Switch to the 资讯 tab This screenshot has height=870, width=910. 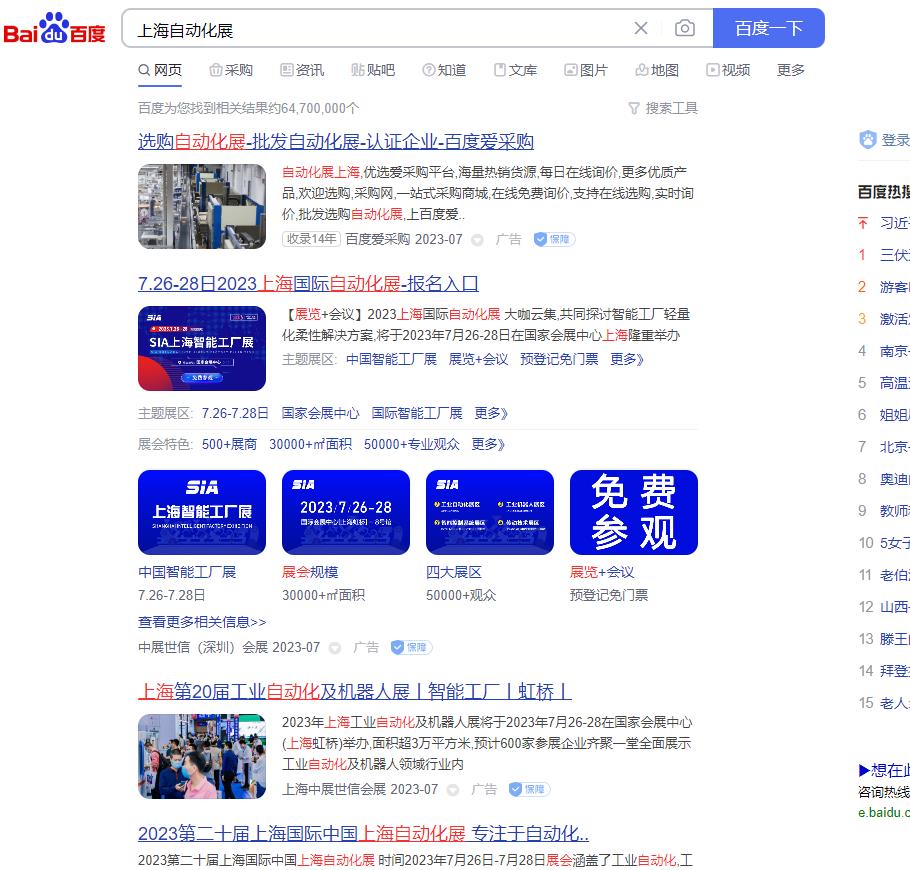point(302,70)
